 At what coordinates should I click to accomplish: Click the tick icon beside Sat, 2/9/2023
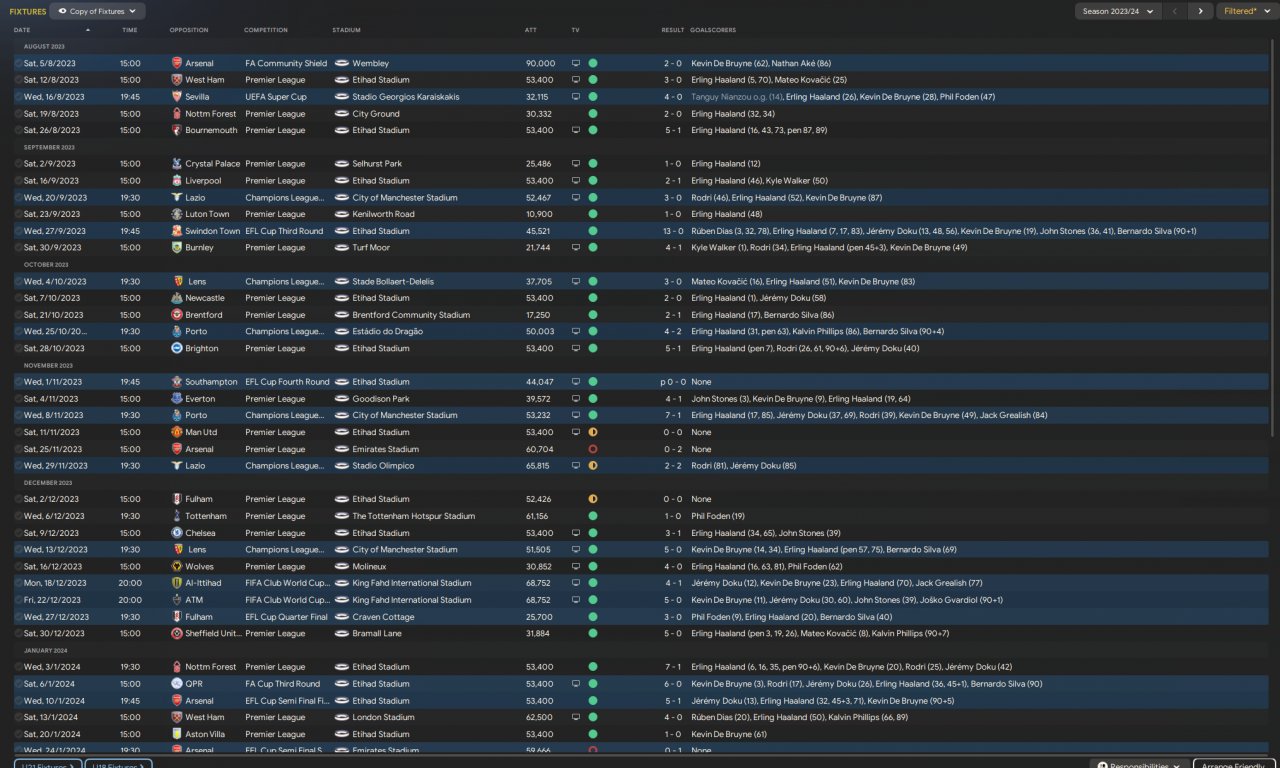[18, 164]
